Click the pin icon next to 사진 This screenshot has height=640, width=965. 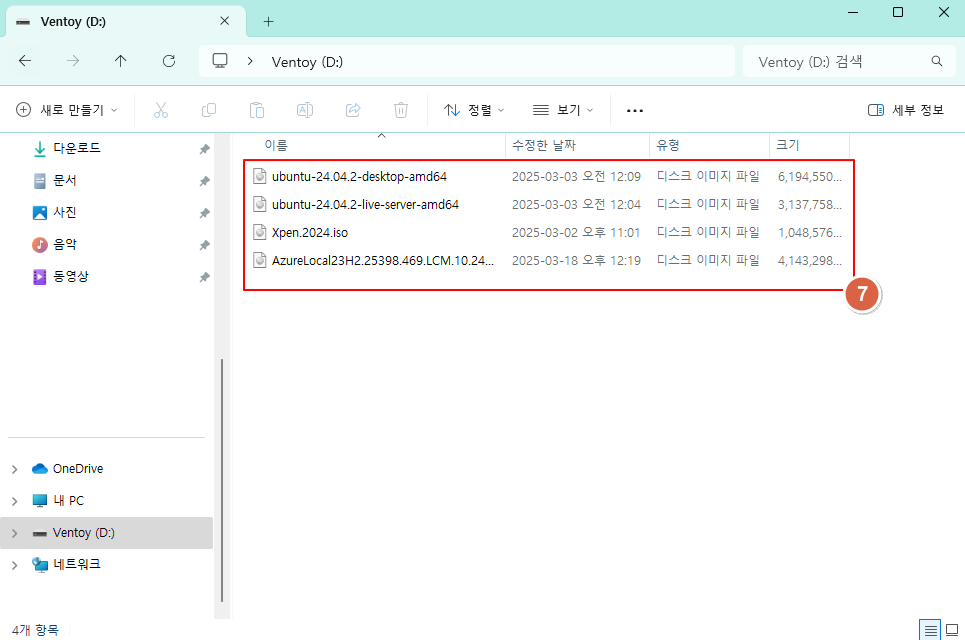[x=204, y=213]
